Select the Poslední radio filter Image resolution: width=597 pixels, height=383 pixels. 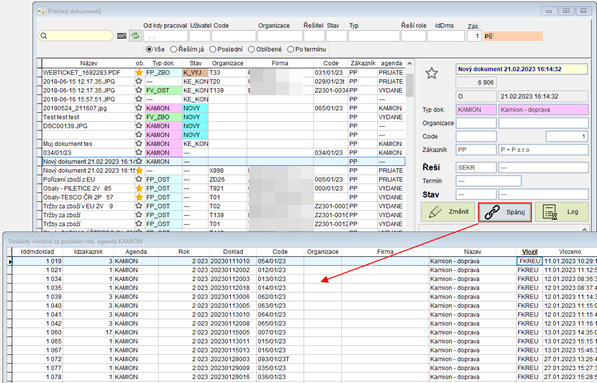pyautogui.click(x=226, y=49)
